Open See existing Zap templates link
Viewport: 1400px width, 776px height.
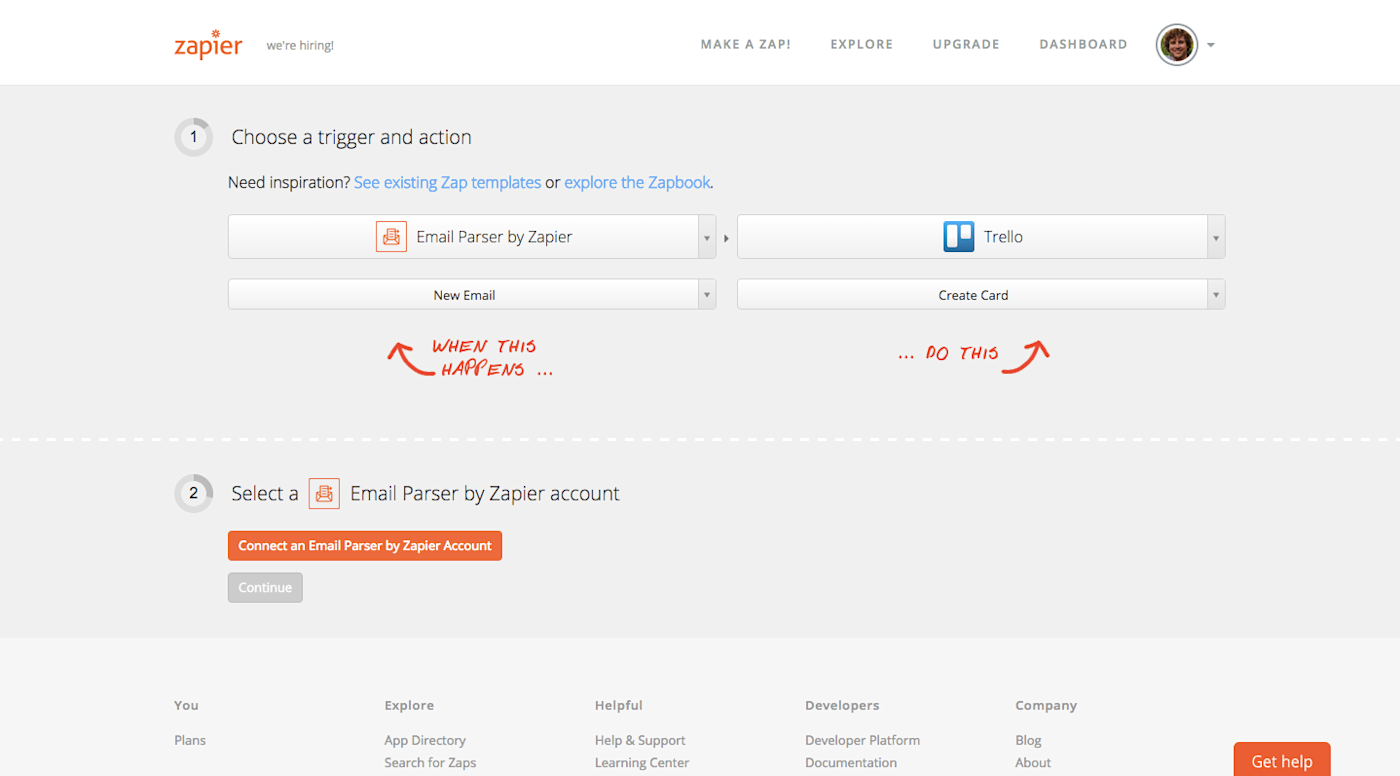447,183
